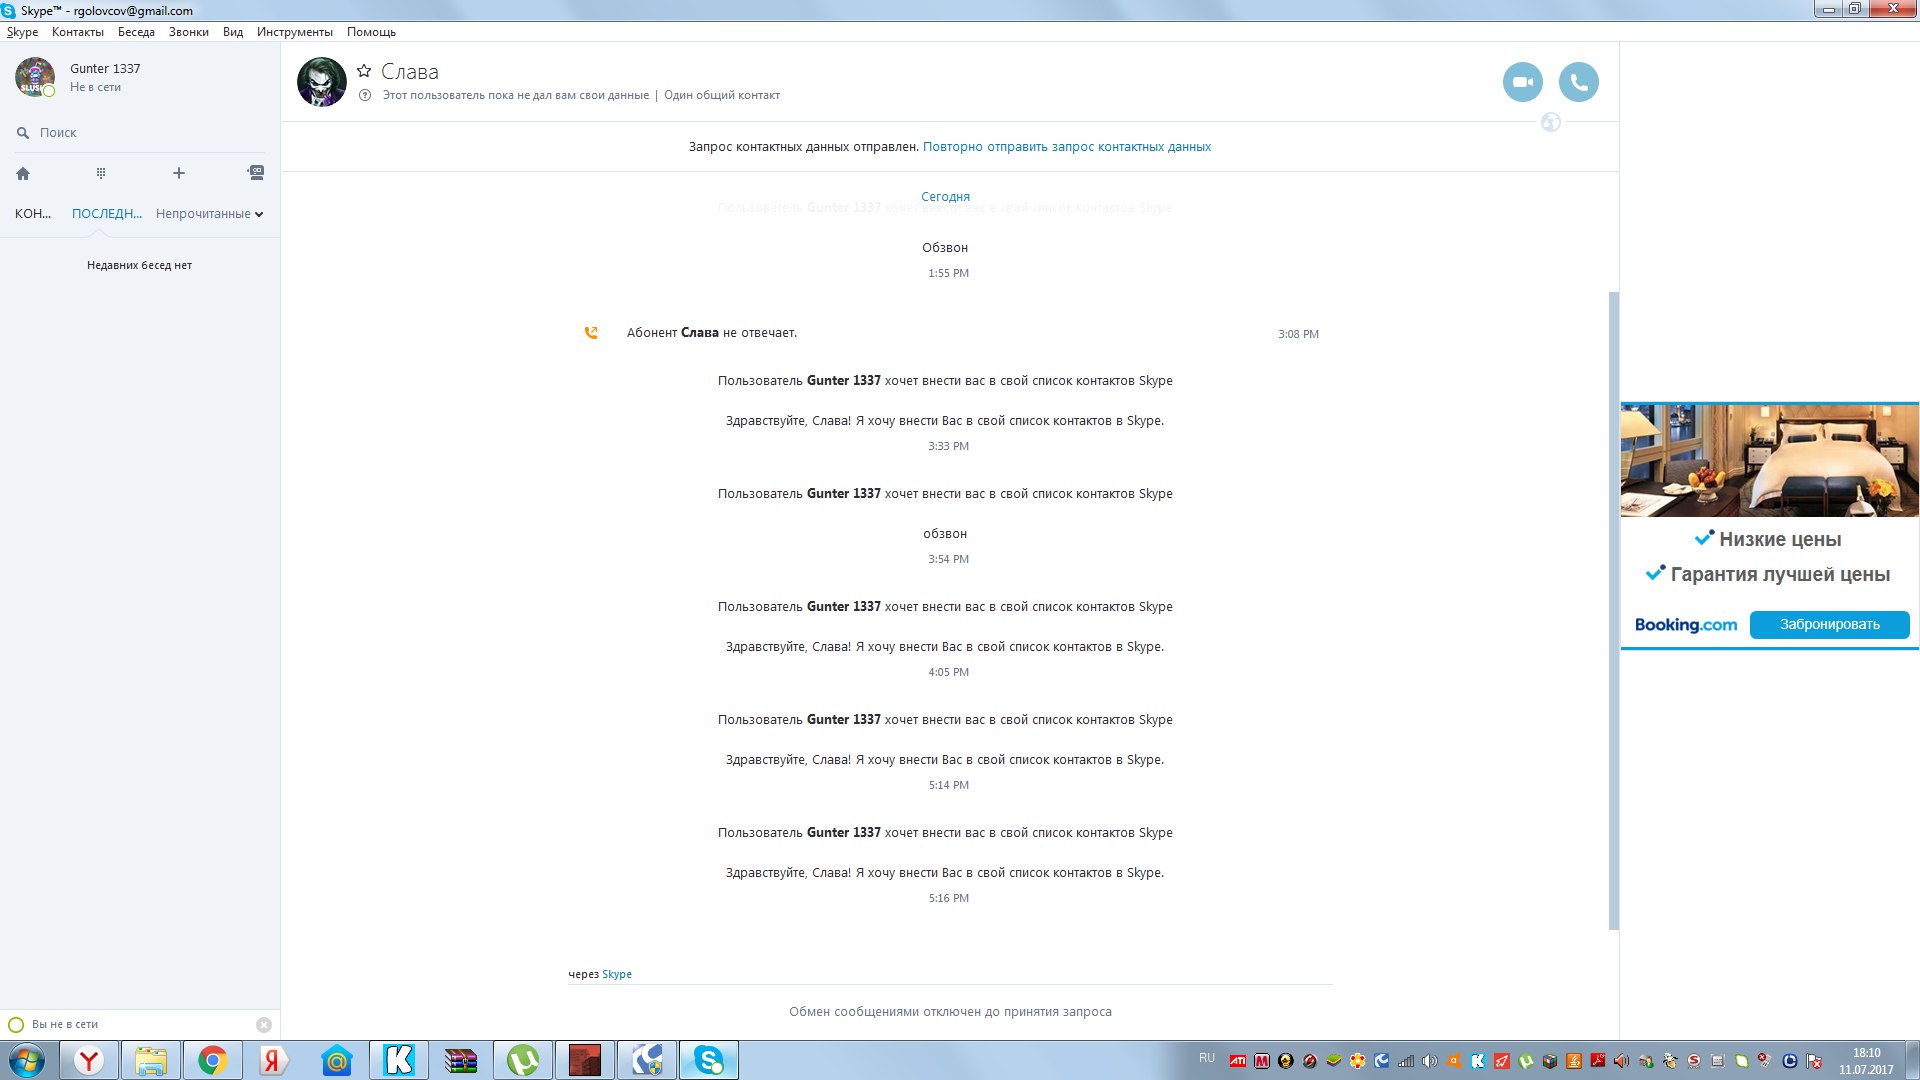Switch to the ПОСЛЕДН... tab
The width and height of the screenshot is (1920, 1080).
(106, 214)
